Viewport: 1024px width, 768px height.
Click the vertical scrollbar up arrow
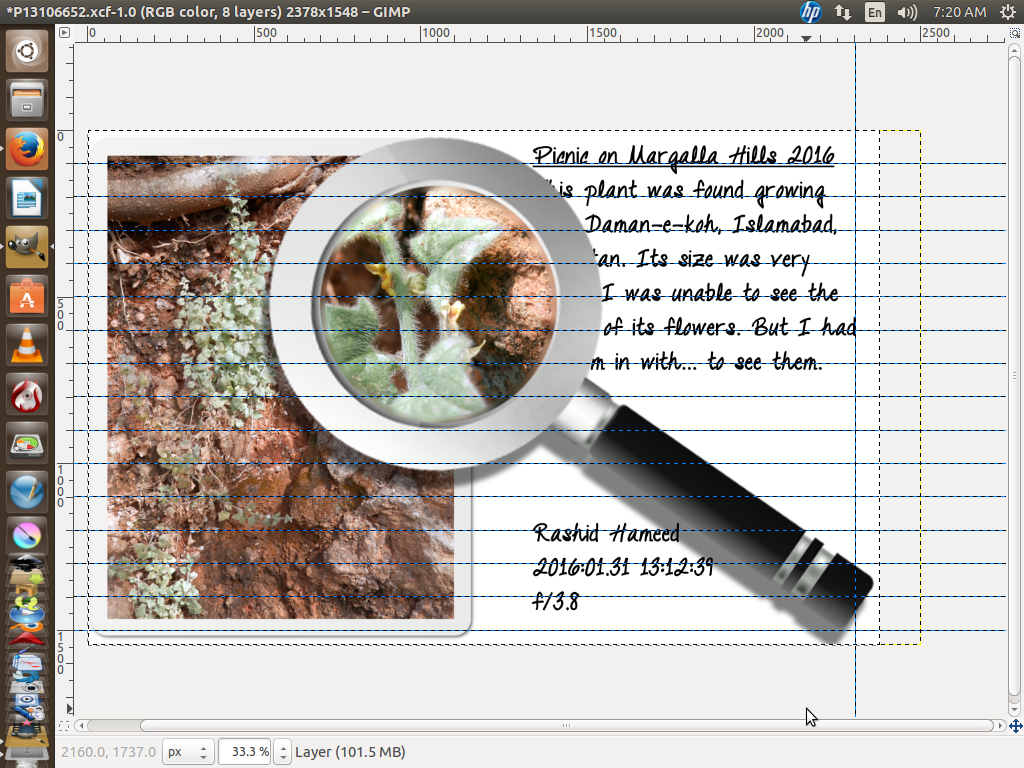point(1014,50)
